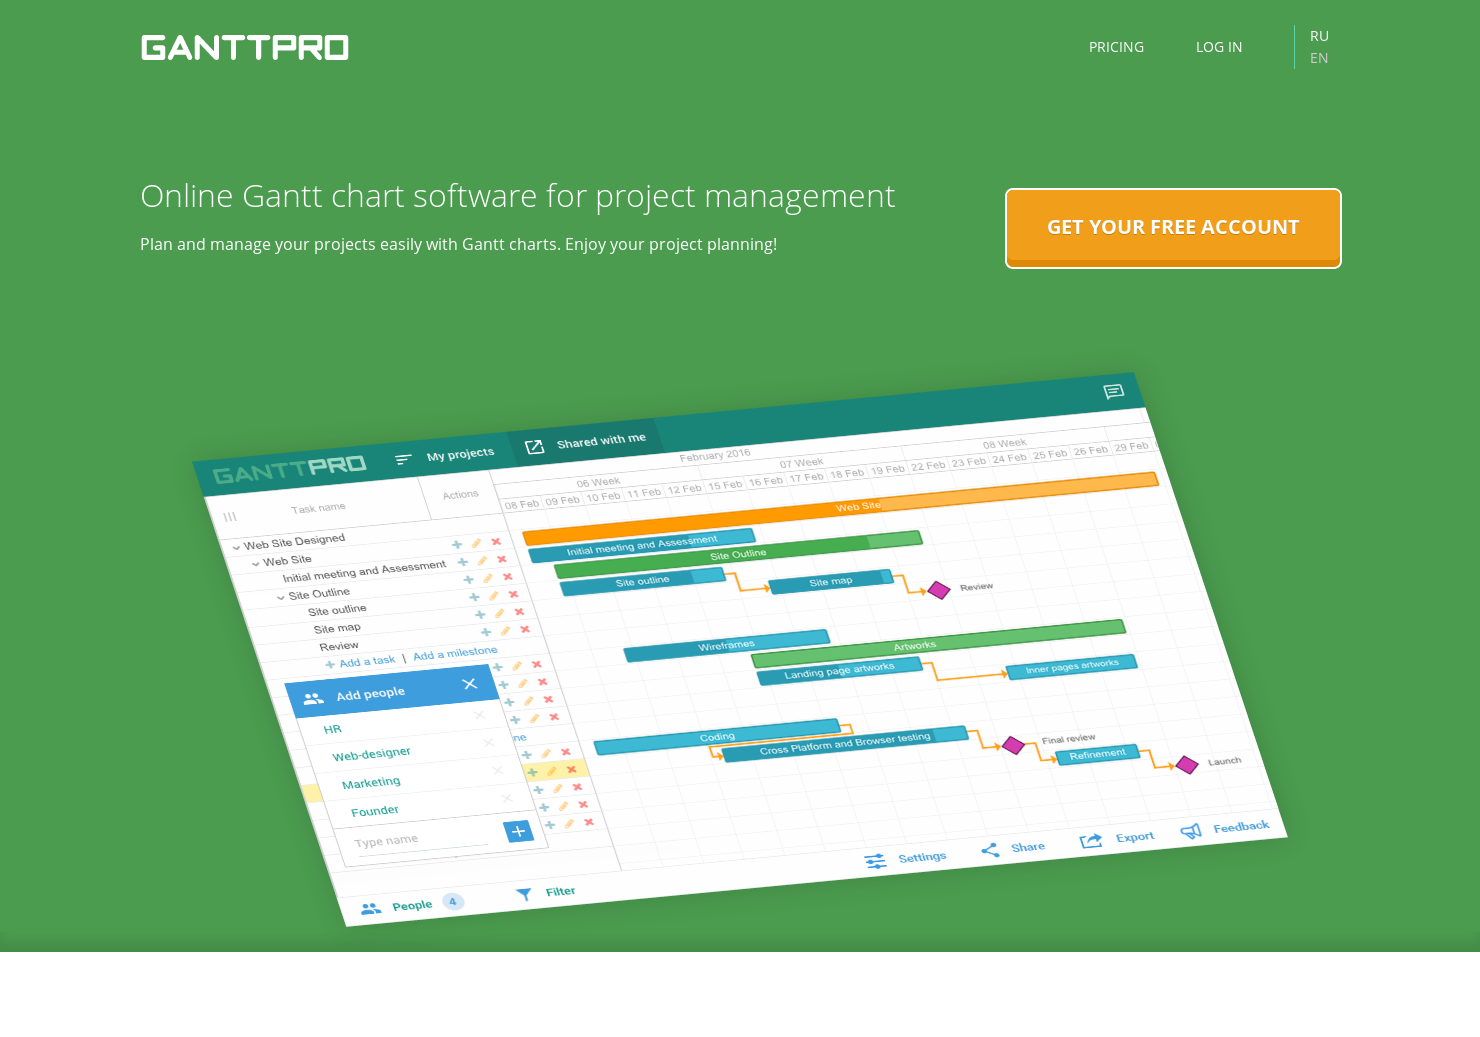The image size is (1480, 1037).
Task: Click the Review milestone diamond
Action: pyautogui.click(x=939, y=590)
